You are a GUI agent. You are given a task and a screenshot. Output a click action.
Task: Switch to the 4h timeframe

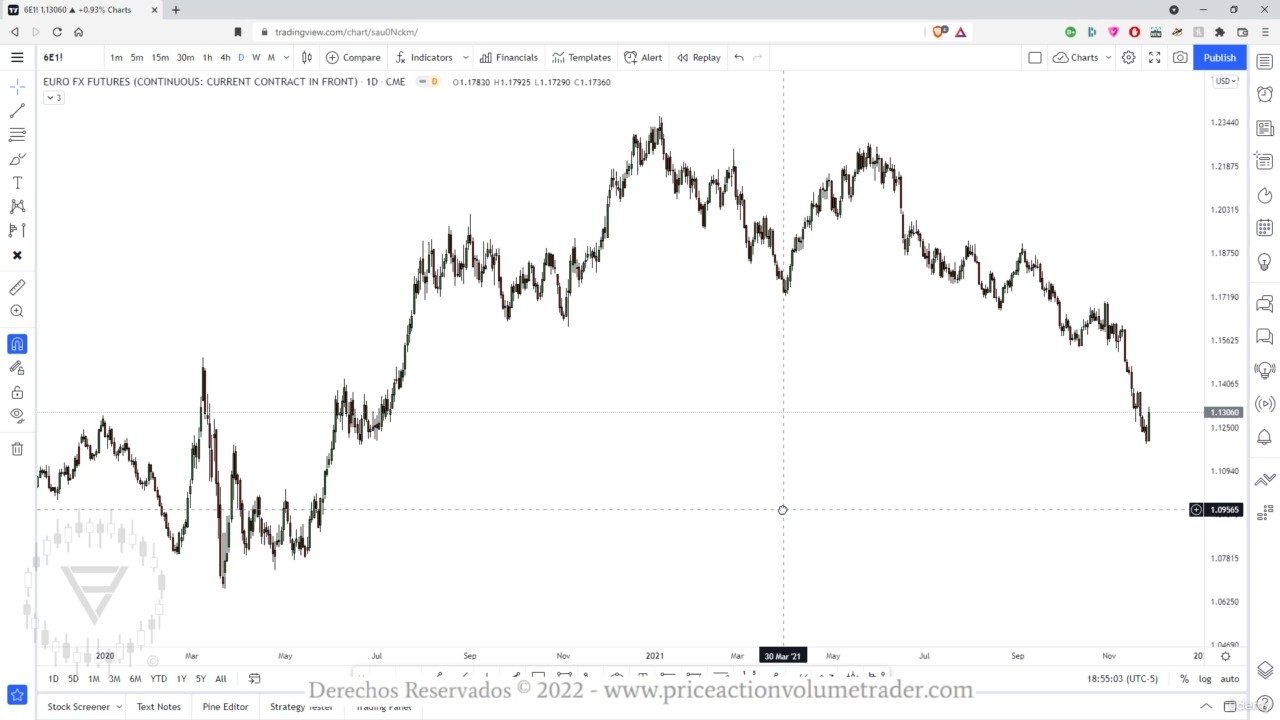point(225,57)
